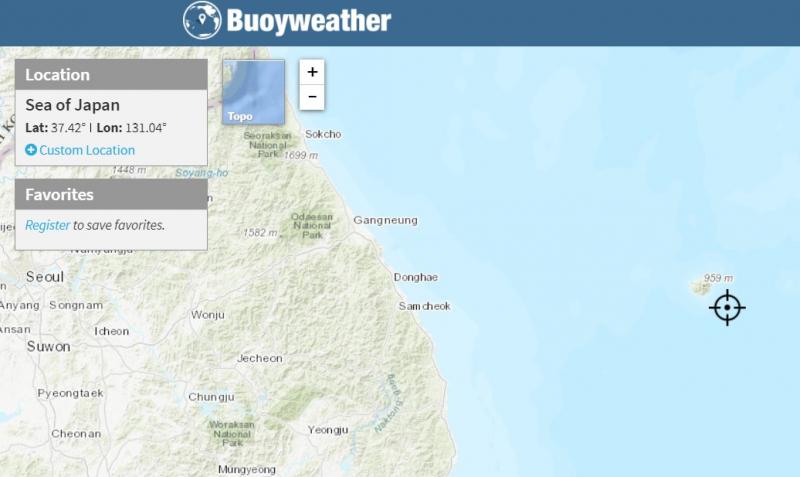Select the Location panel header
The width and height of the screenshot is (800, 477).
tap(111, 75)
